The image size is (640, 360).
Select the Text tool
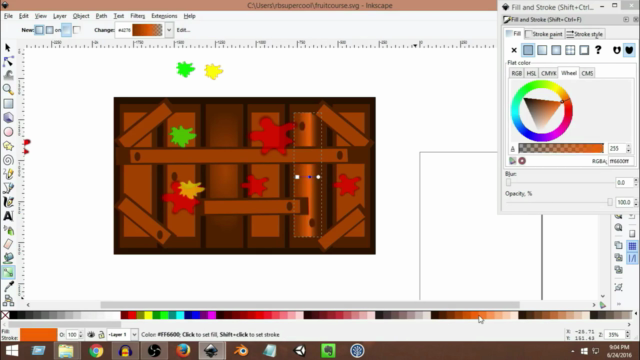8,216
